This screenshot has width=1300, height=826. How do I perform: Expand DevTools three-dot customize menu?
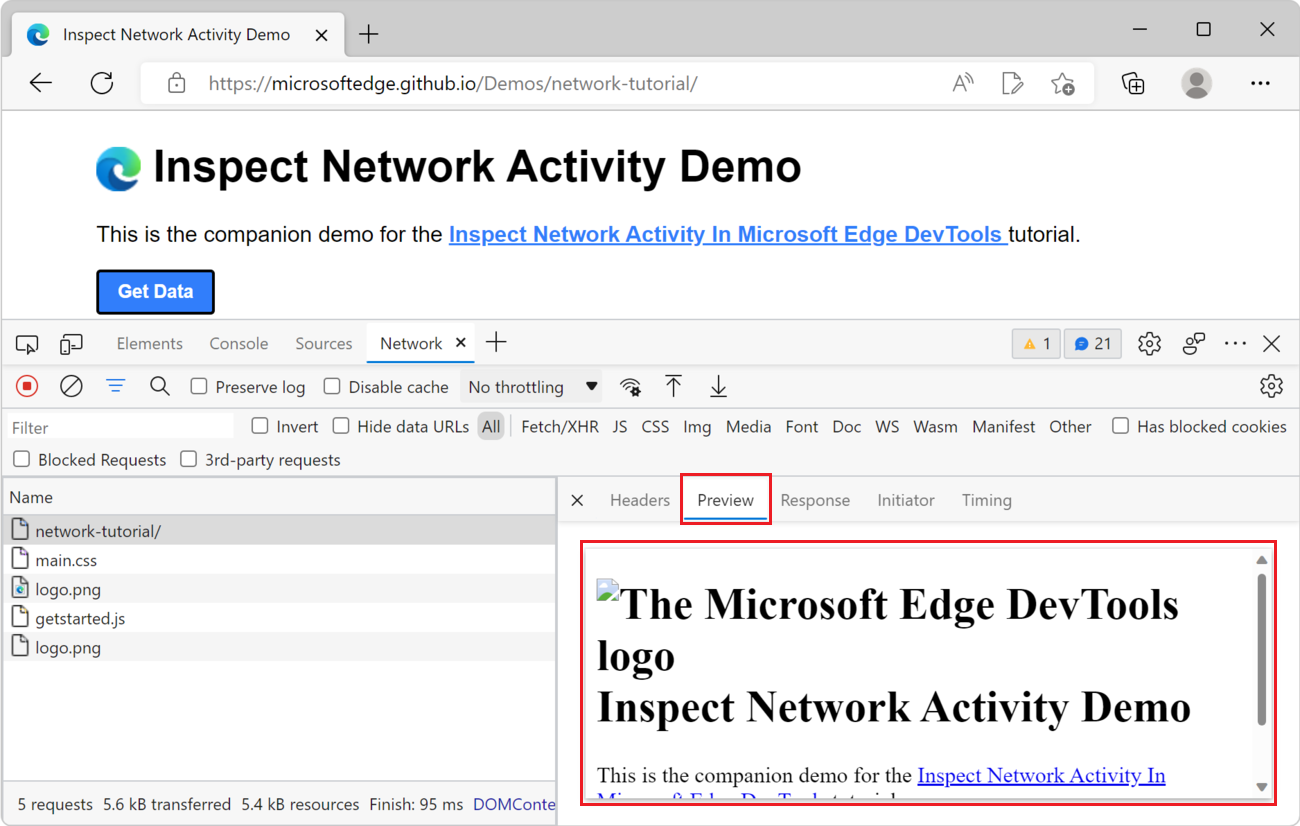(x=1235, y=344)
